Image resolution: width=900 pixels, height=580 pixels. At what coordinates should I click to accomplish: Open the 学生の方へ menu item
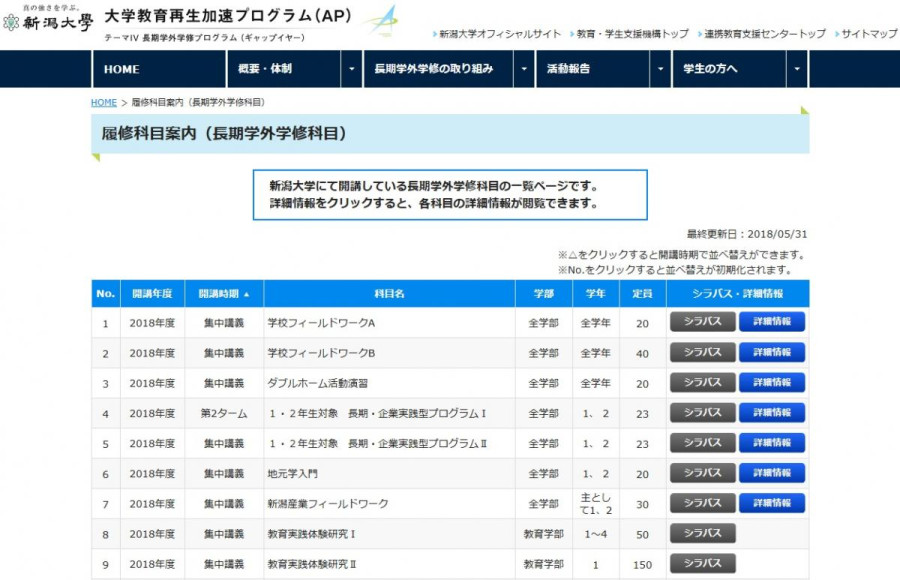(729, 69)
